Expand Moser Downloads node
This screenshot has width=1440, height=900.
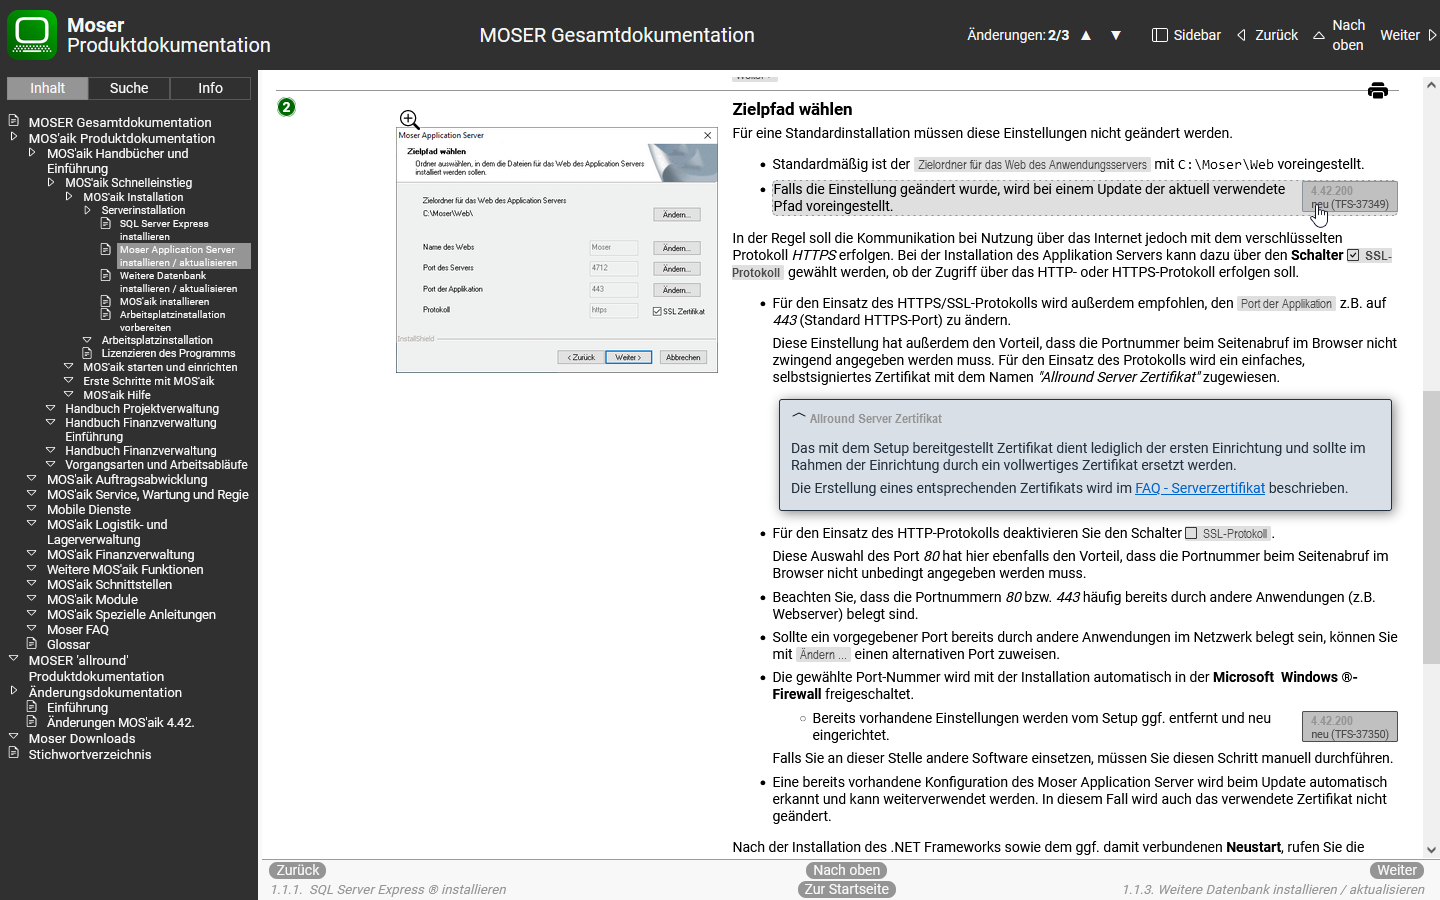[x=14, y=737]
